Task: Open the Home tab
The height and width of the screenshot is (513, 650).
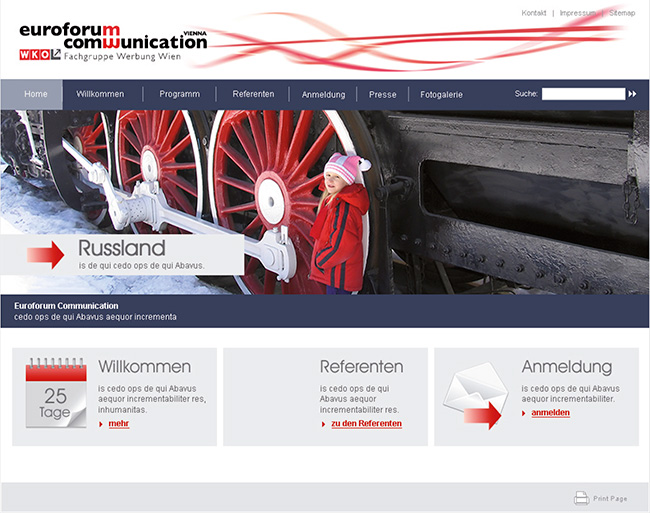Action: [x=36, y=94]
